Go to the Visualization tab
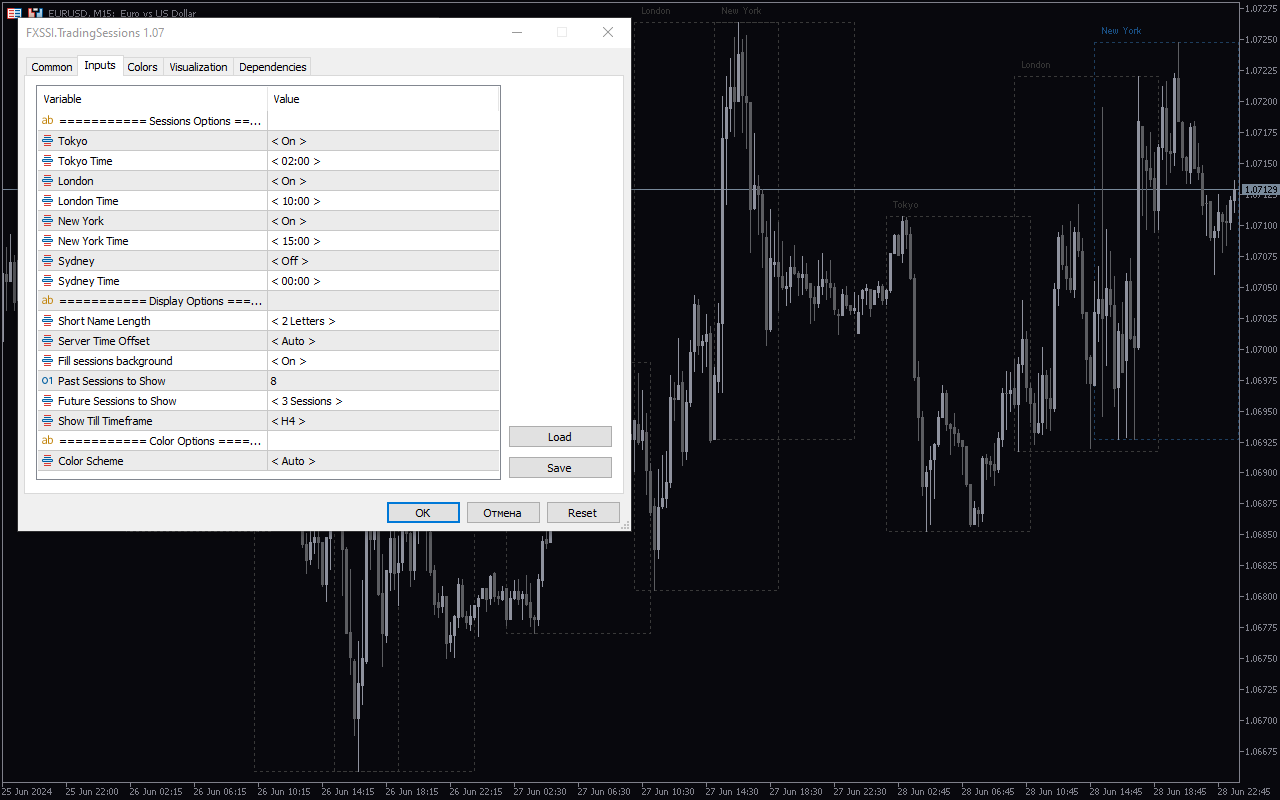Image resolution: width=1280 pixels, height=800 pixels. point(199,67)
